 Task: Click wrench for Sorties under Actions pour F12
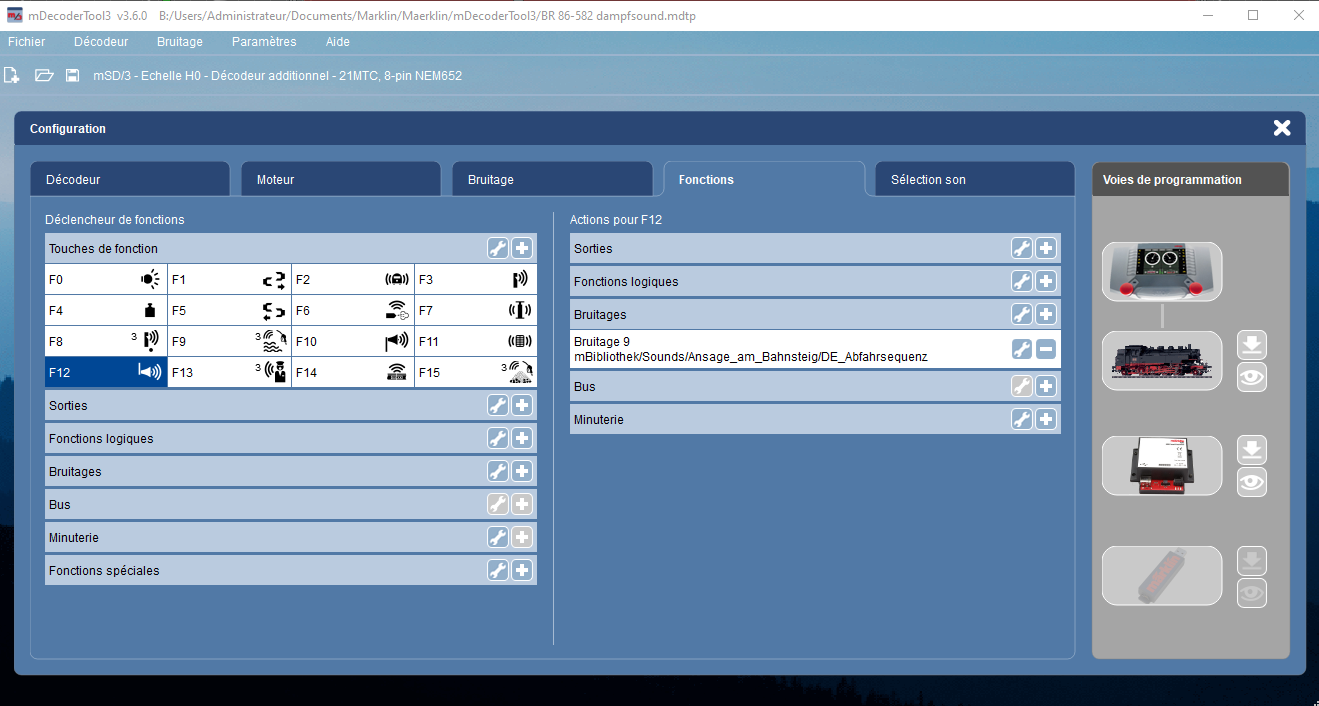point(1022,248)
